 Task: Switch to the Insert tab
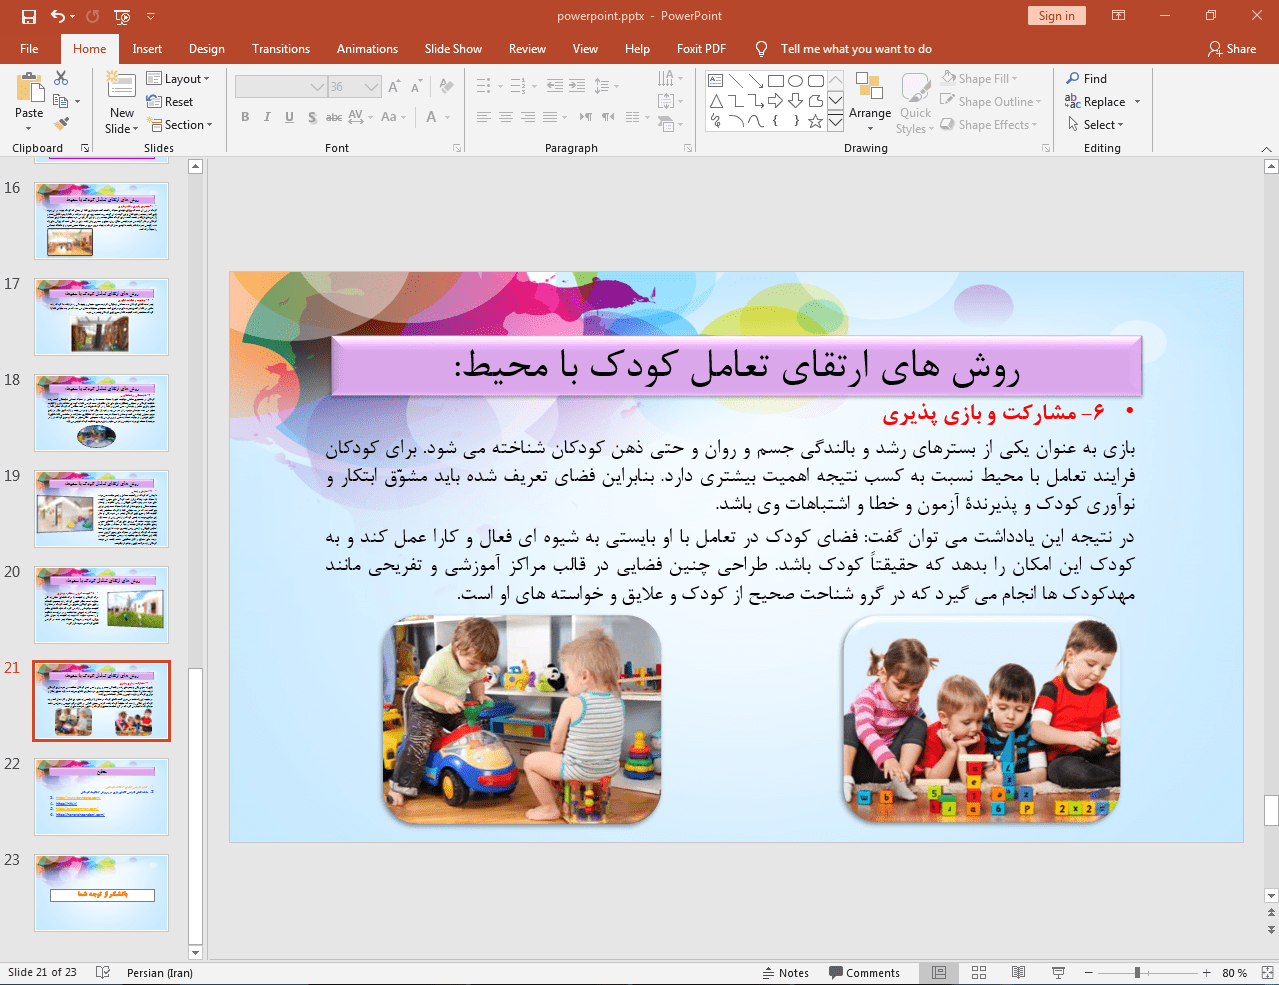click(x=147, y=49)
